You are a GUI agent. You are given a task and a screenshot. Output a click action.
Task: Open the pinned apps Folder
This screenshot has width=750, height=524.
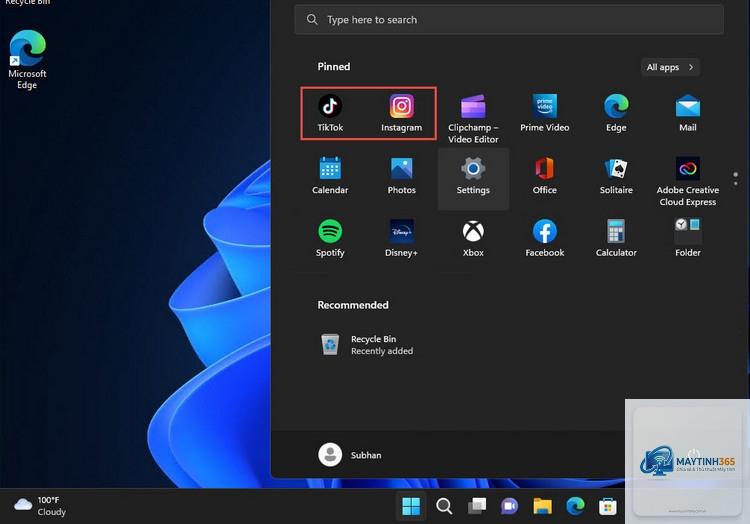[687, 239]
